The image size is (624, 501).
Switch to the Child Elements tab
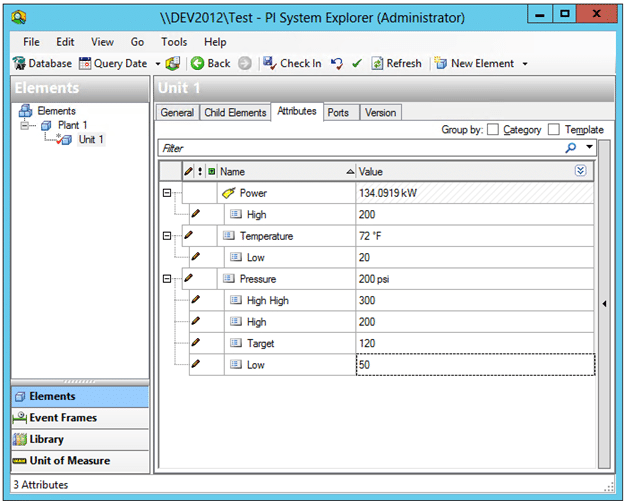point(235,112)
